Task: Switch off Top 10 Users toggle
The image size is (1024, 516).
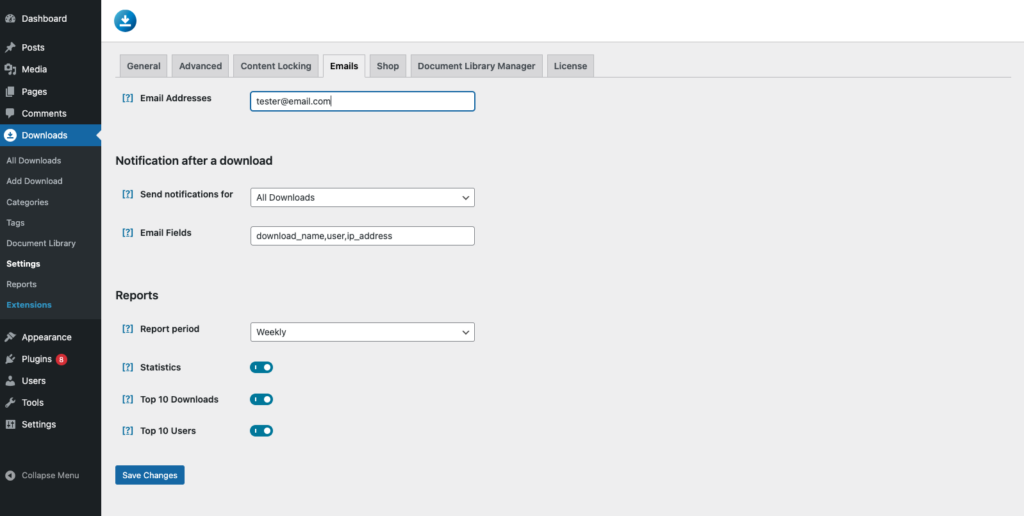Action: (x=261, y=431)
